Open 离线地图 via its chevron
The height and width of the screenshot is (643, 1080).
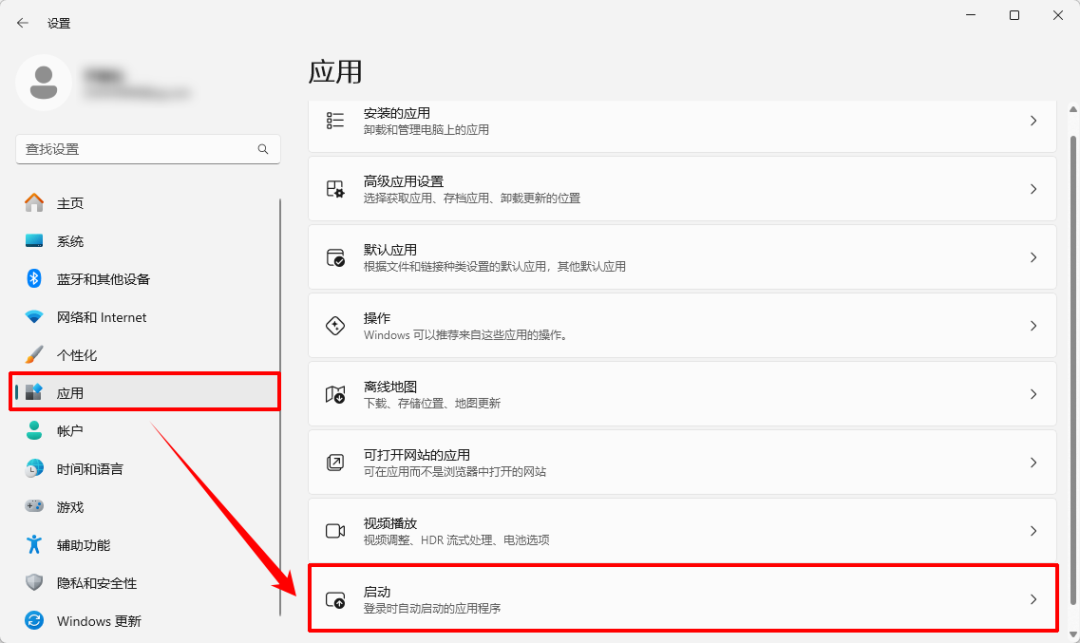tap(1033, 394)
